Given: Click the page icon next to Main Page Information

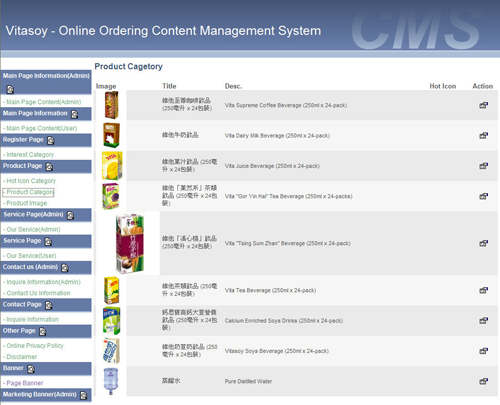Looking at the screenshot, I should pyautogui.click(x=74, y=114).
